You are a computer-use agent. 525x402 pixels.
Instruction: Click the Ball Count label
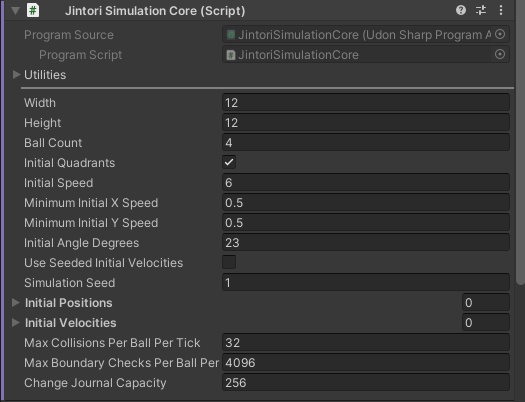pos(53,143)
